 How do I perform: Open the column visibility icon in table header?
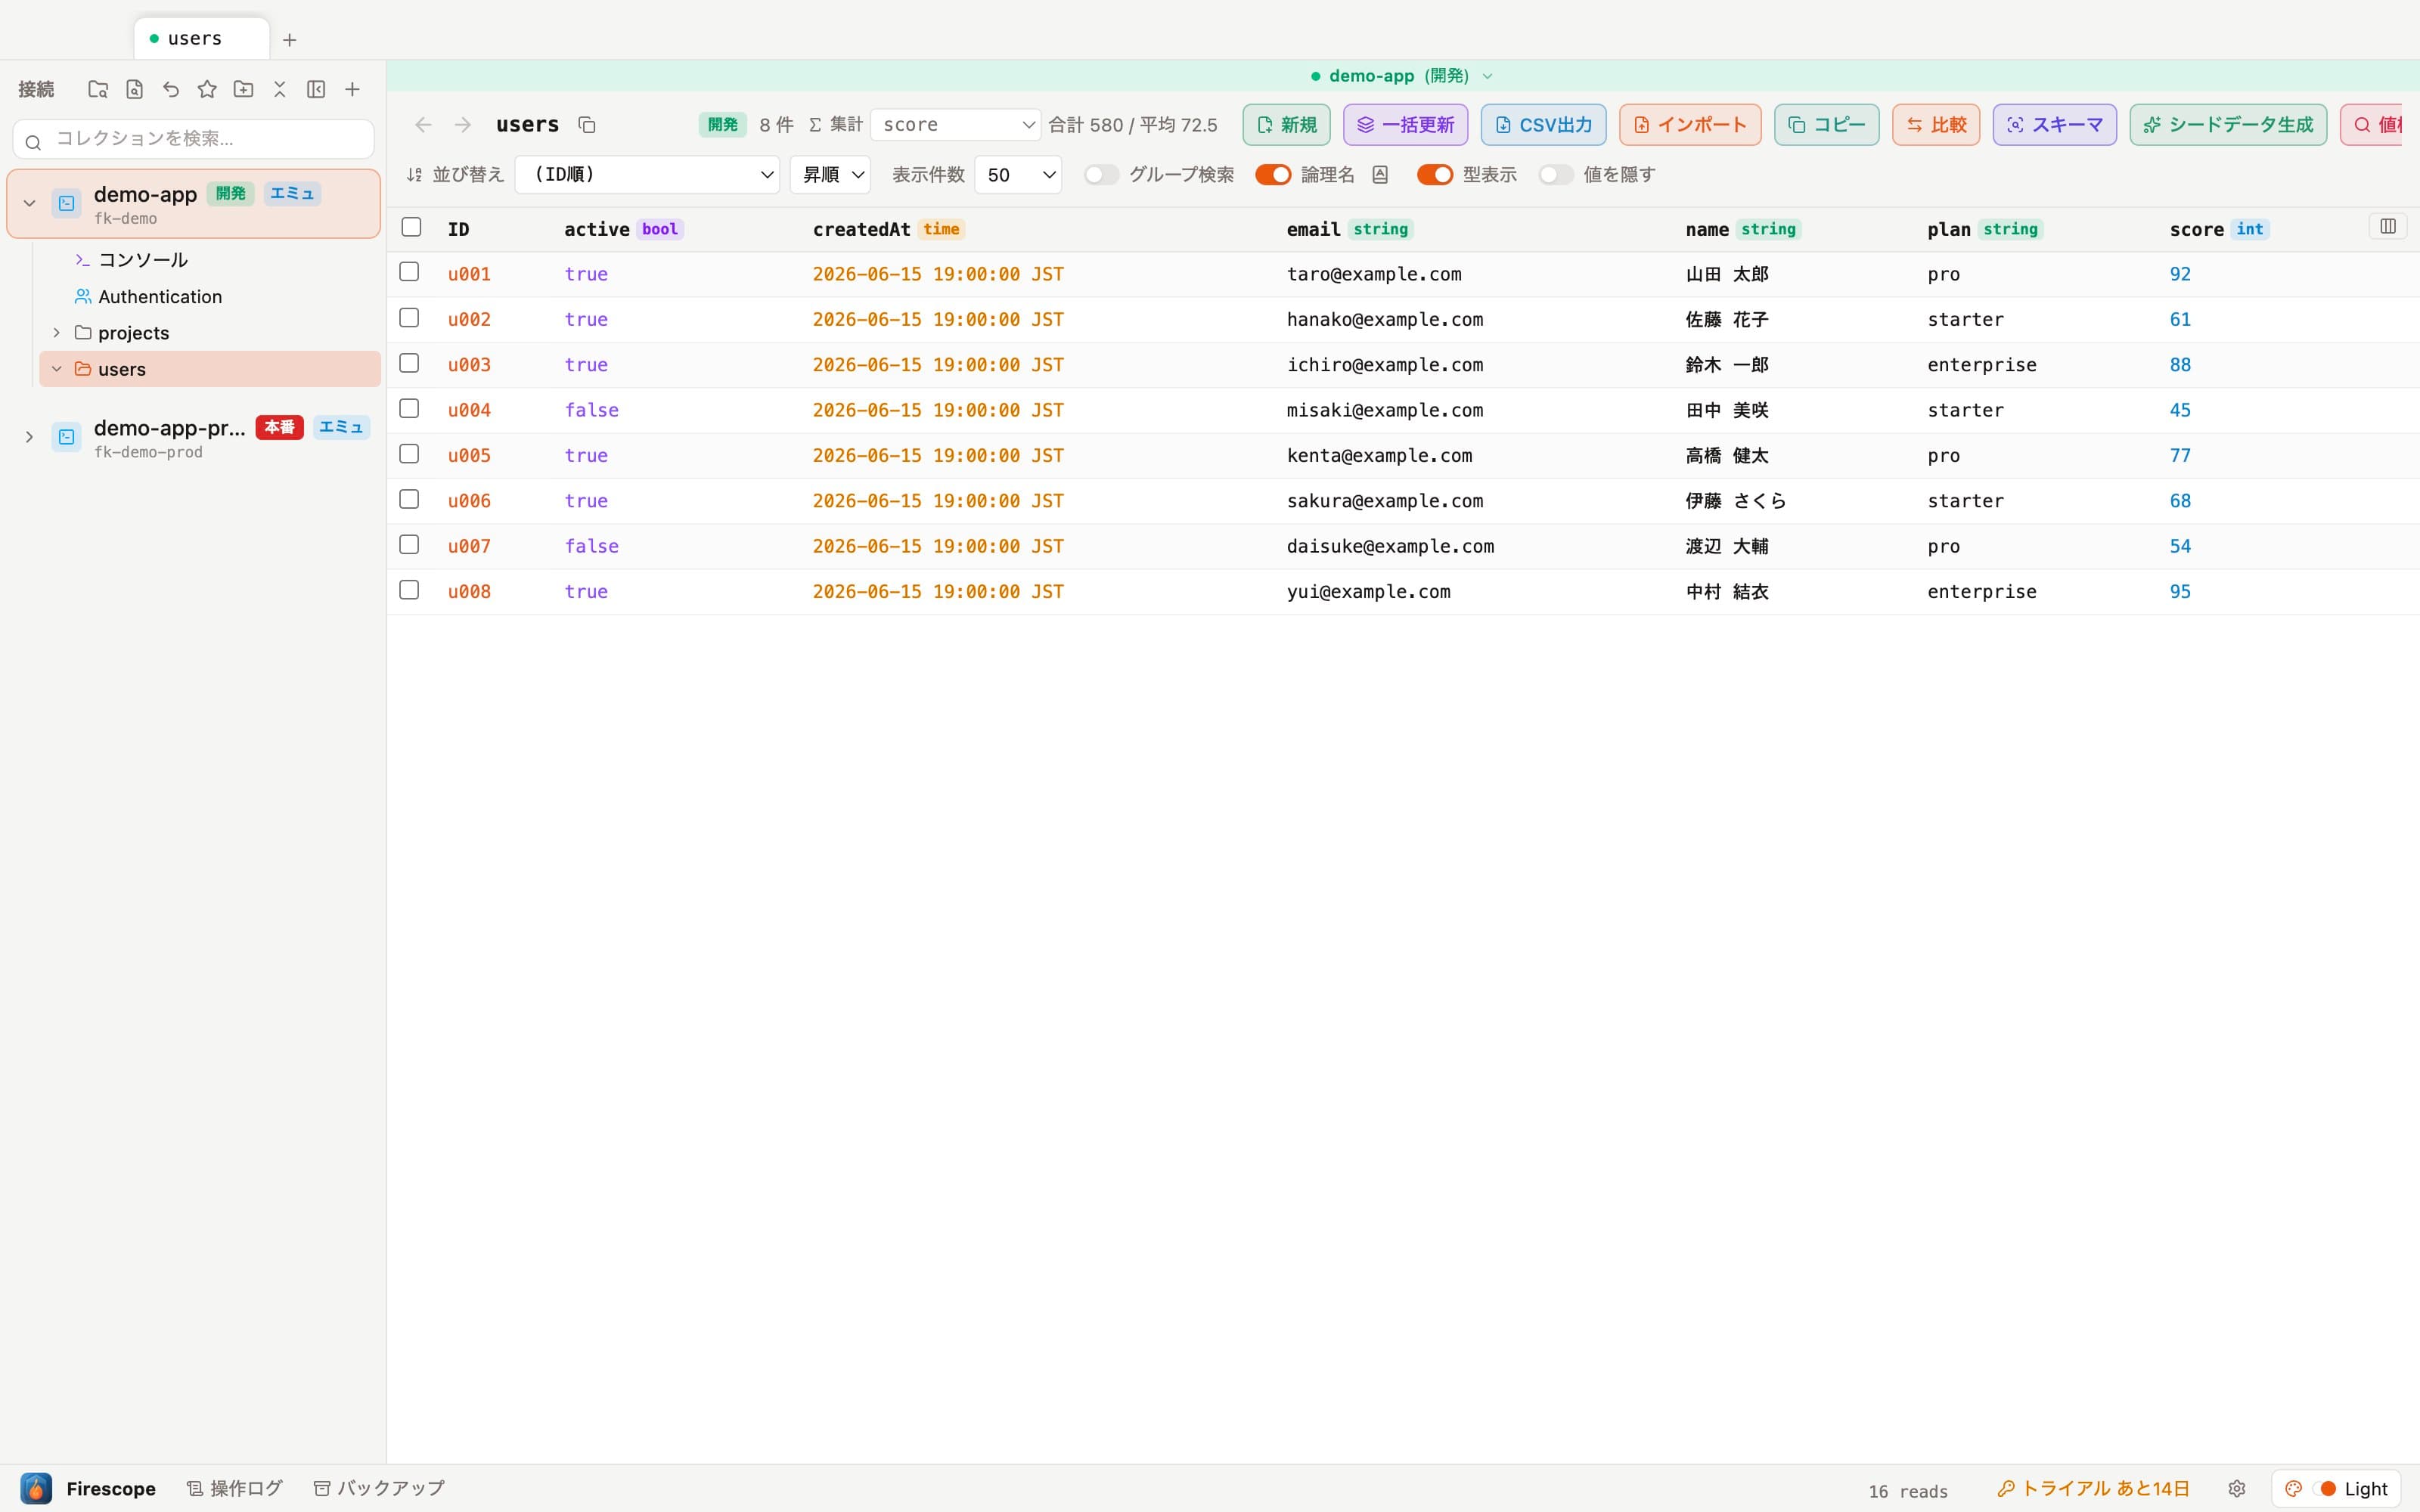(2388, 227)
